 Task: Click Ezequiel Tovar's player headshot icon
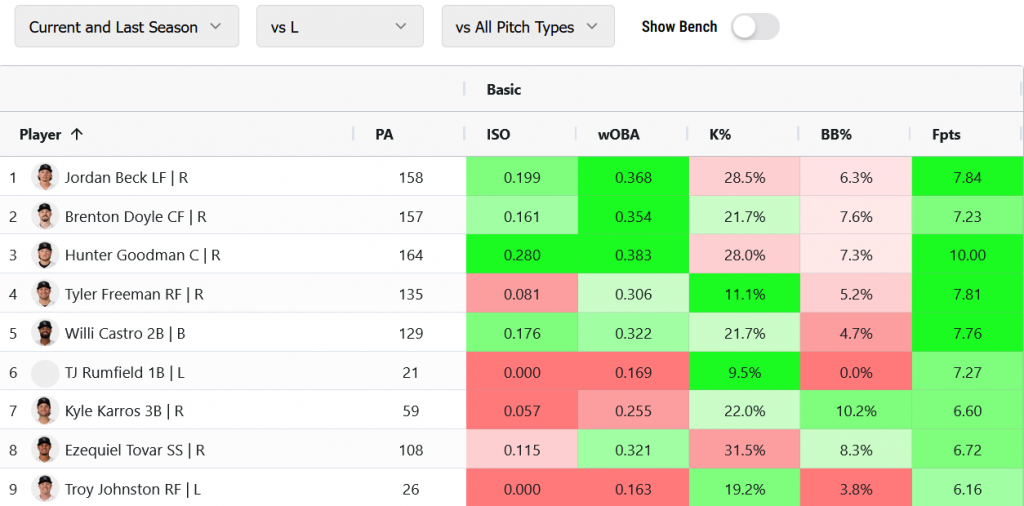pyautogui.click(x=45, y=450)
